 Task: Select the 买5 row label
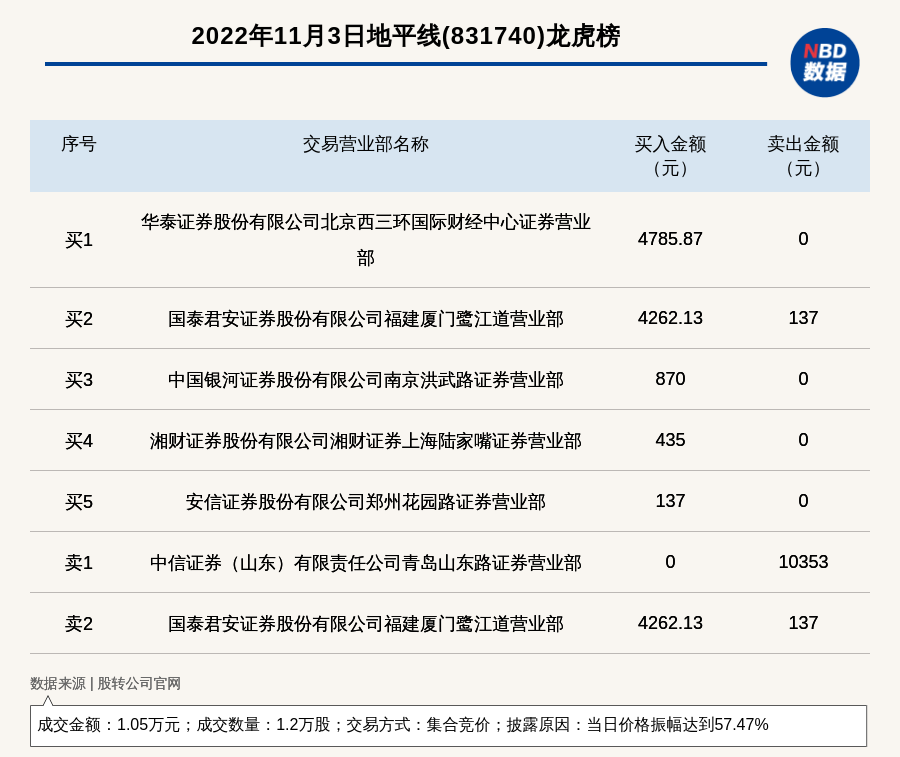[x=79, y=502]
